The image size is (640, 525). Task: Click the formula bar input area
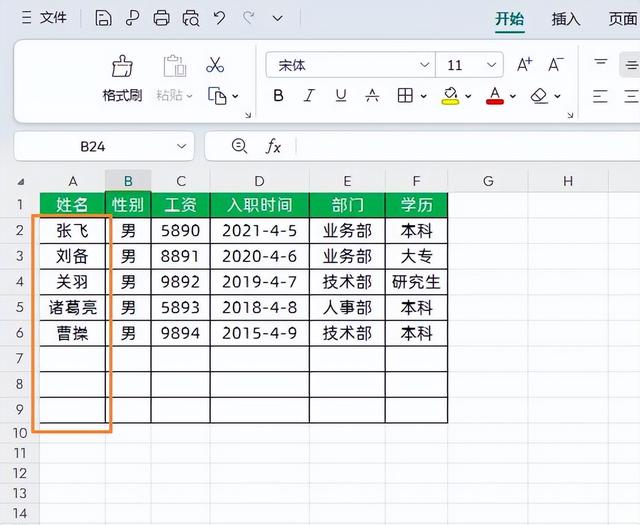click(x=467, y=147)
